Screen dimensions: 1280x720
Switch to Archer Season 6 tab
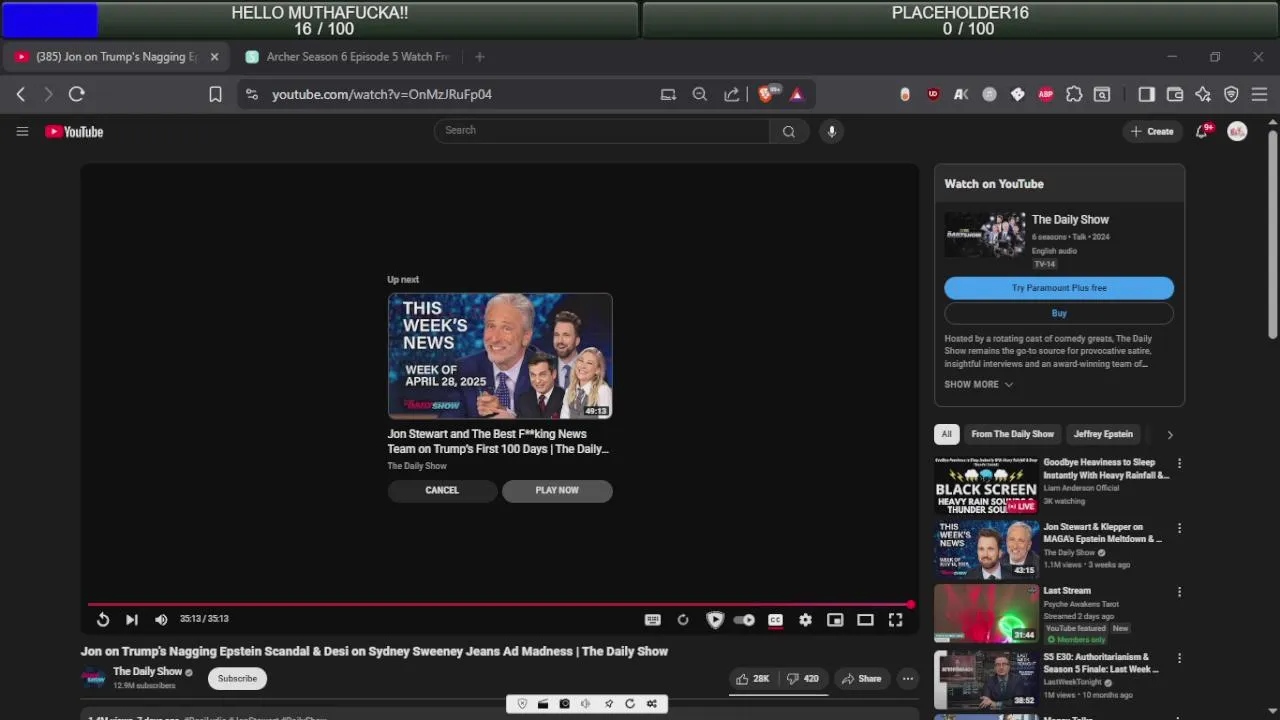[348, 57]
